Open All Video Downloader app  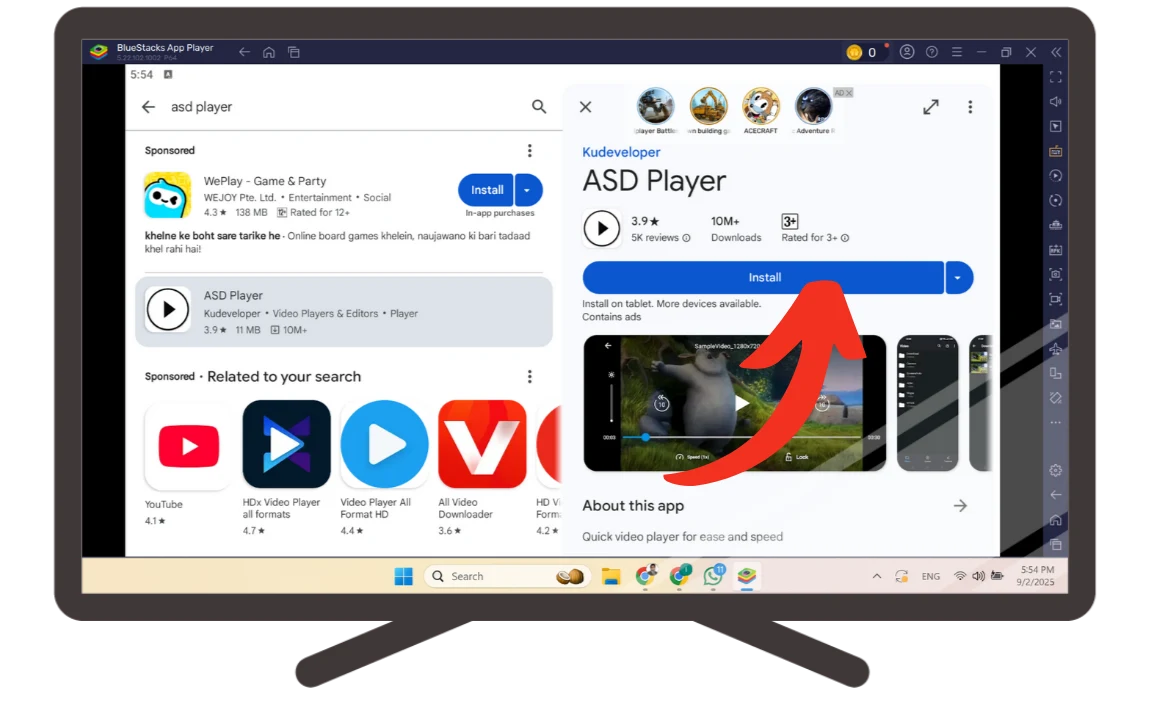[482, 444]
